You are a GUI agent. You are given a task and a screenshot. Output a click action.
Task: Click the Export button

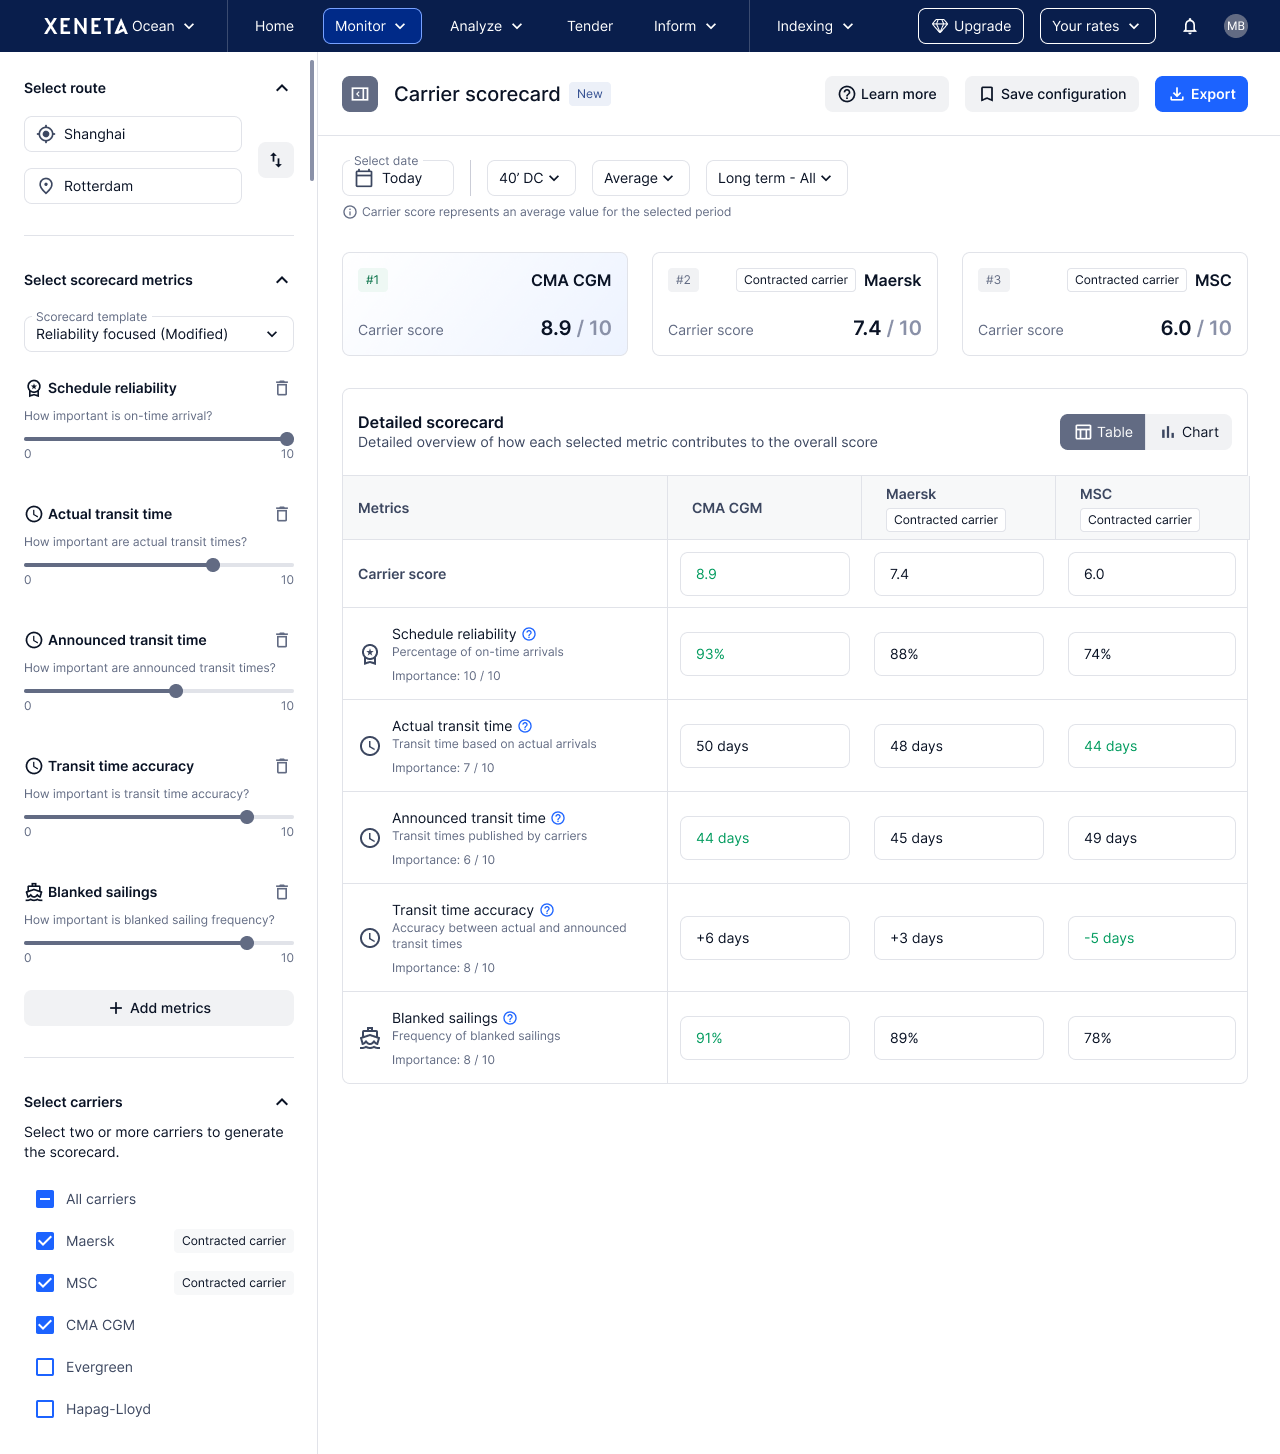pyautogui.click(x=1201, y=94)
